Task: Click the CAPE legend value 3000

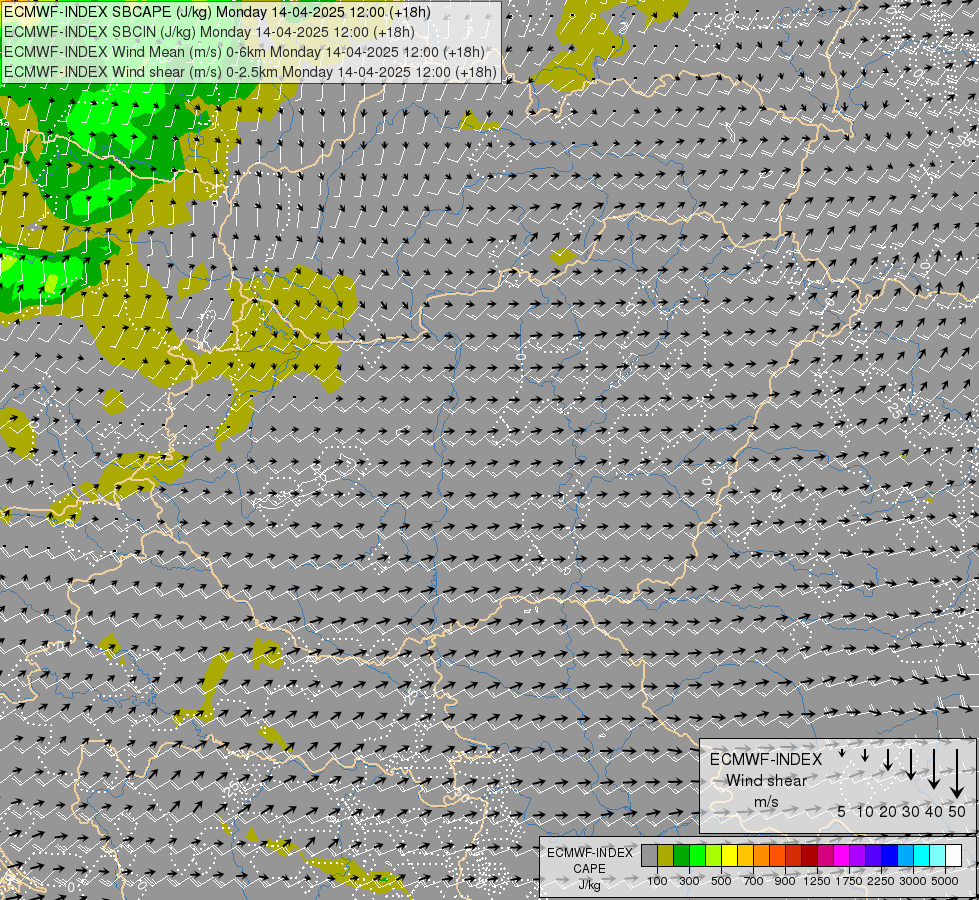Action: point(913,881)
